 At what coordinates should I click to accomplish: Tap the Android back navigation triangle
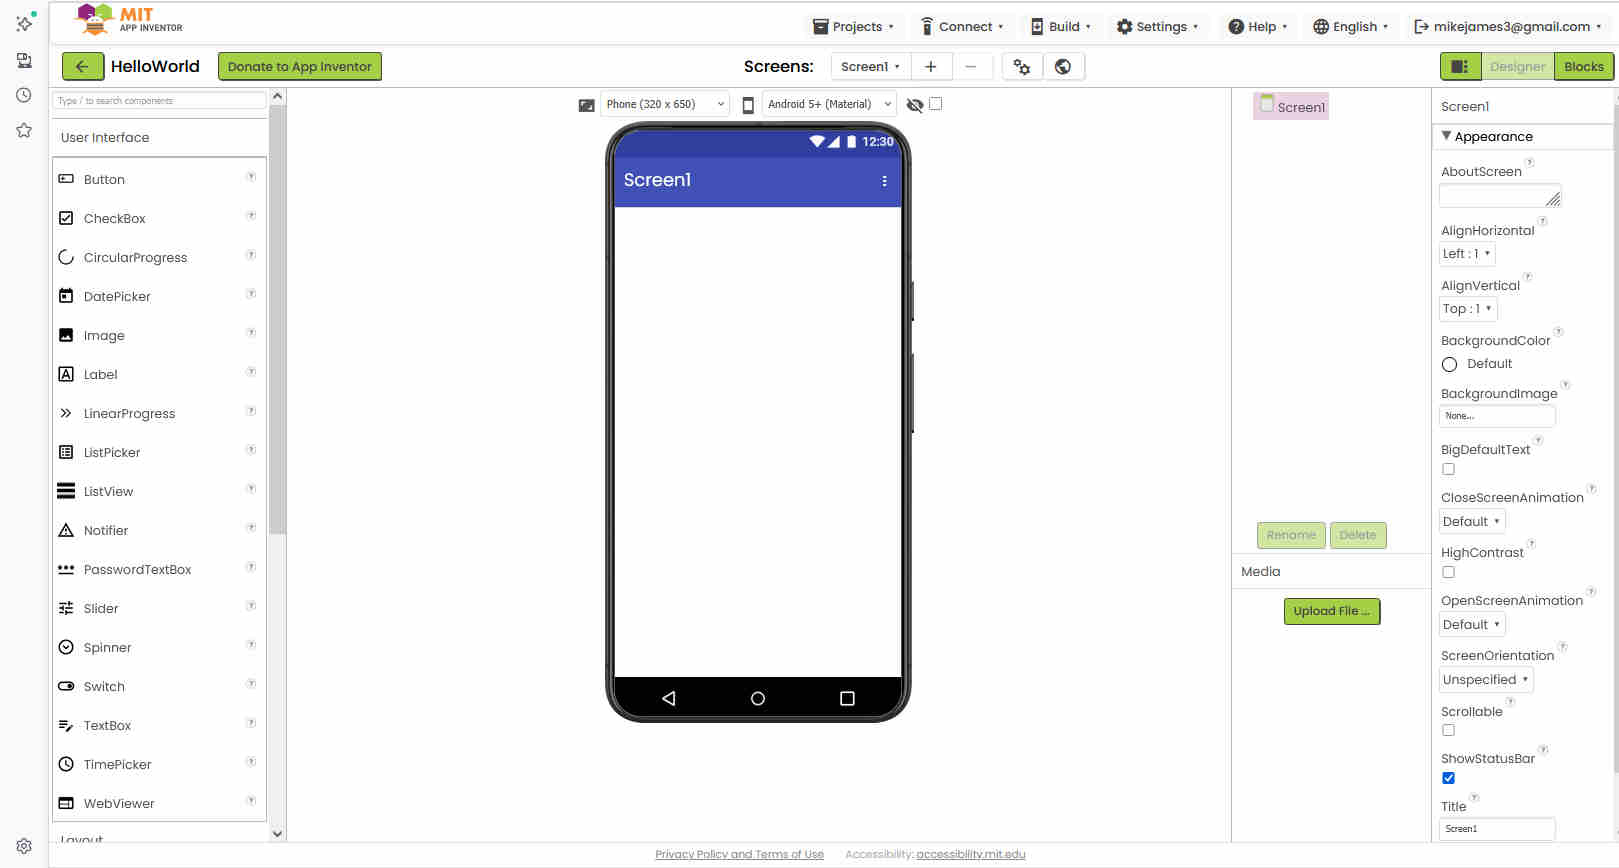(x=669, y=698)
